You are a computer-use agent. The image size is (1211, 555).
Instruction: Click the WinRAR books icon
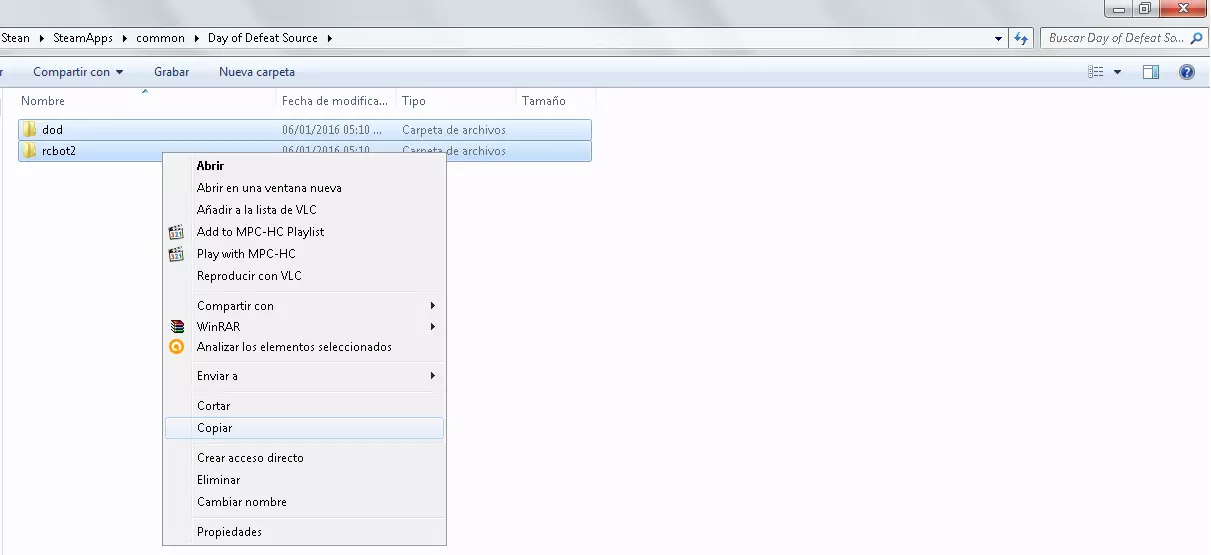click(177, 327)
